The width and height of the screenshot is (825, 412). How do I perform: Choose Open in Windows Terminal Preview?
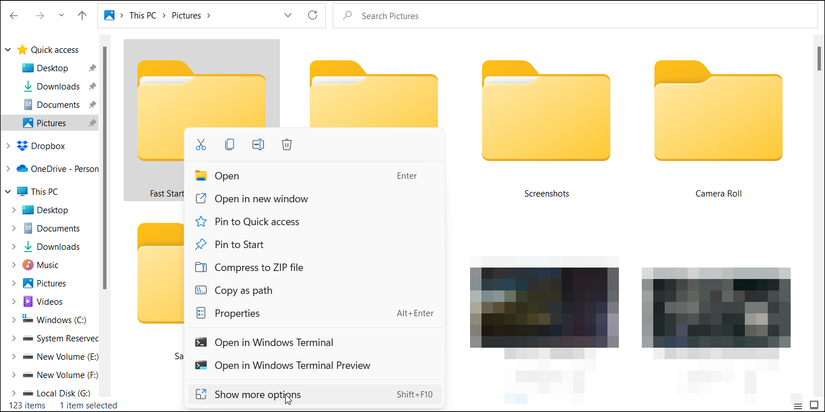314,365
